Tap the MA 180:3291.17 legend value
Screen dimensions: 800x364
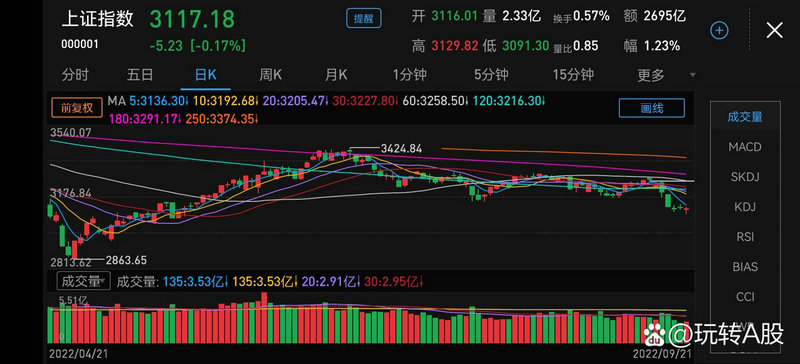(x=145, y=118)
